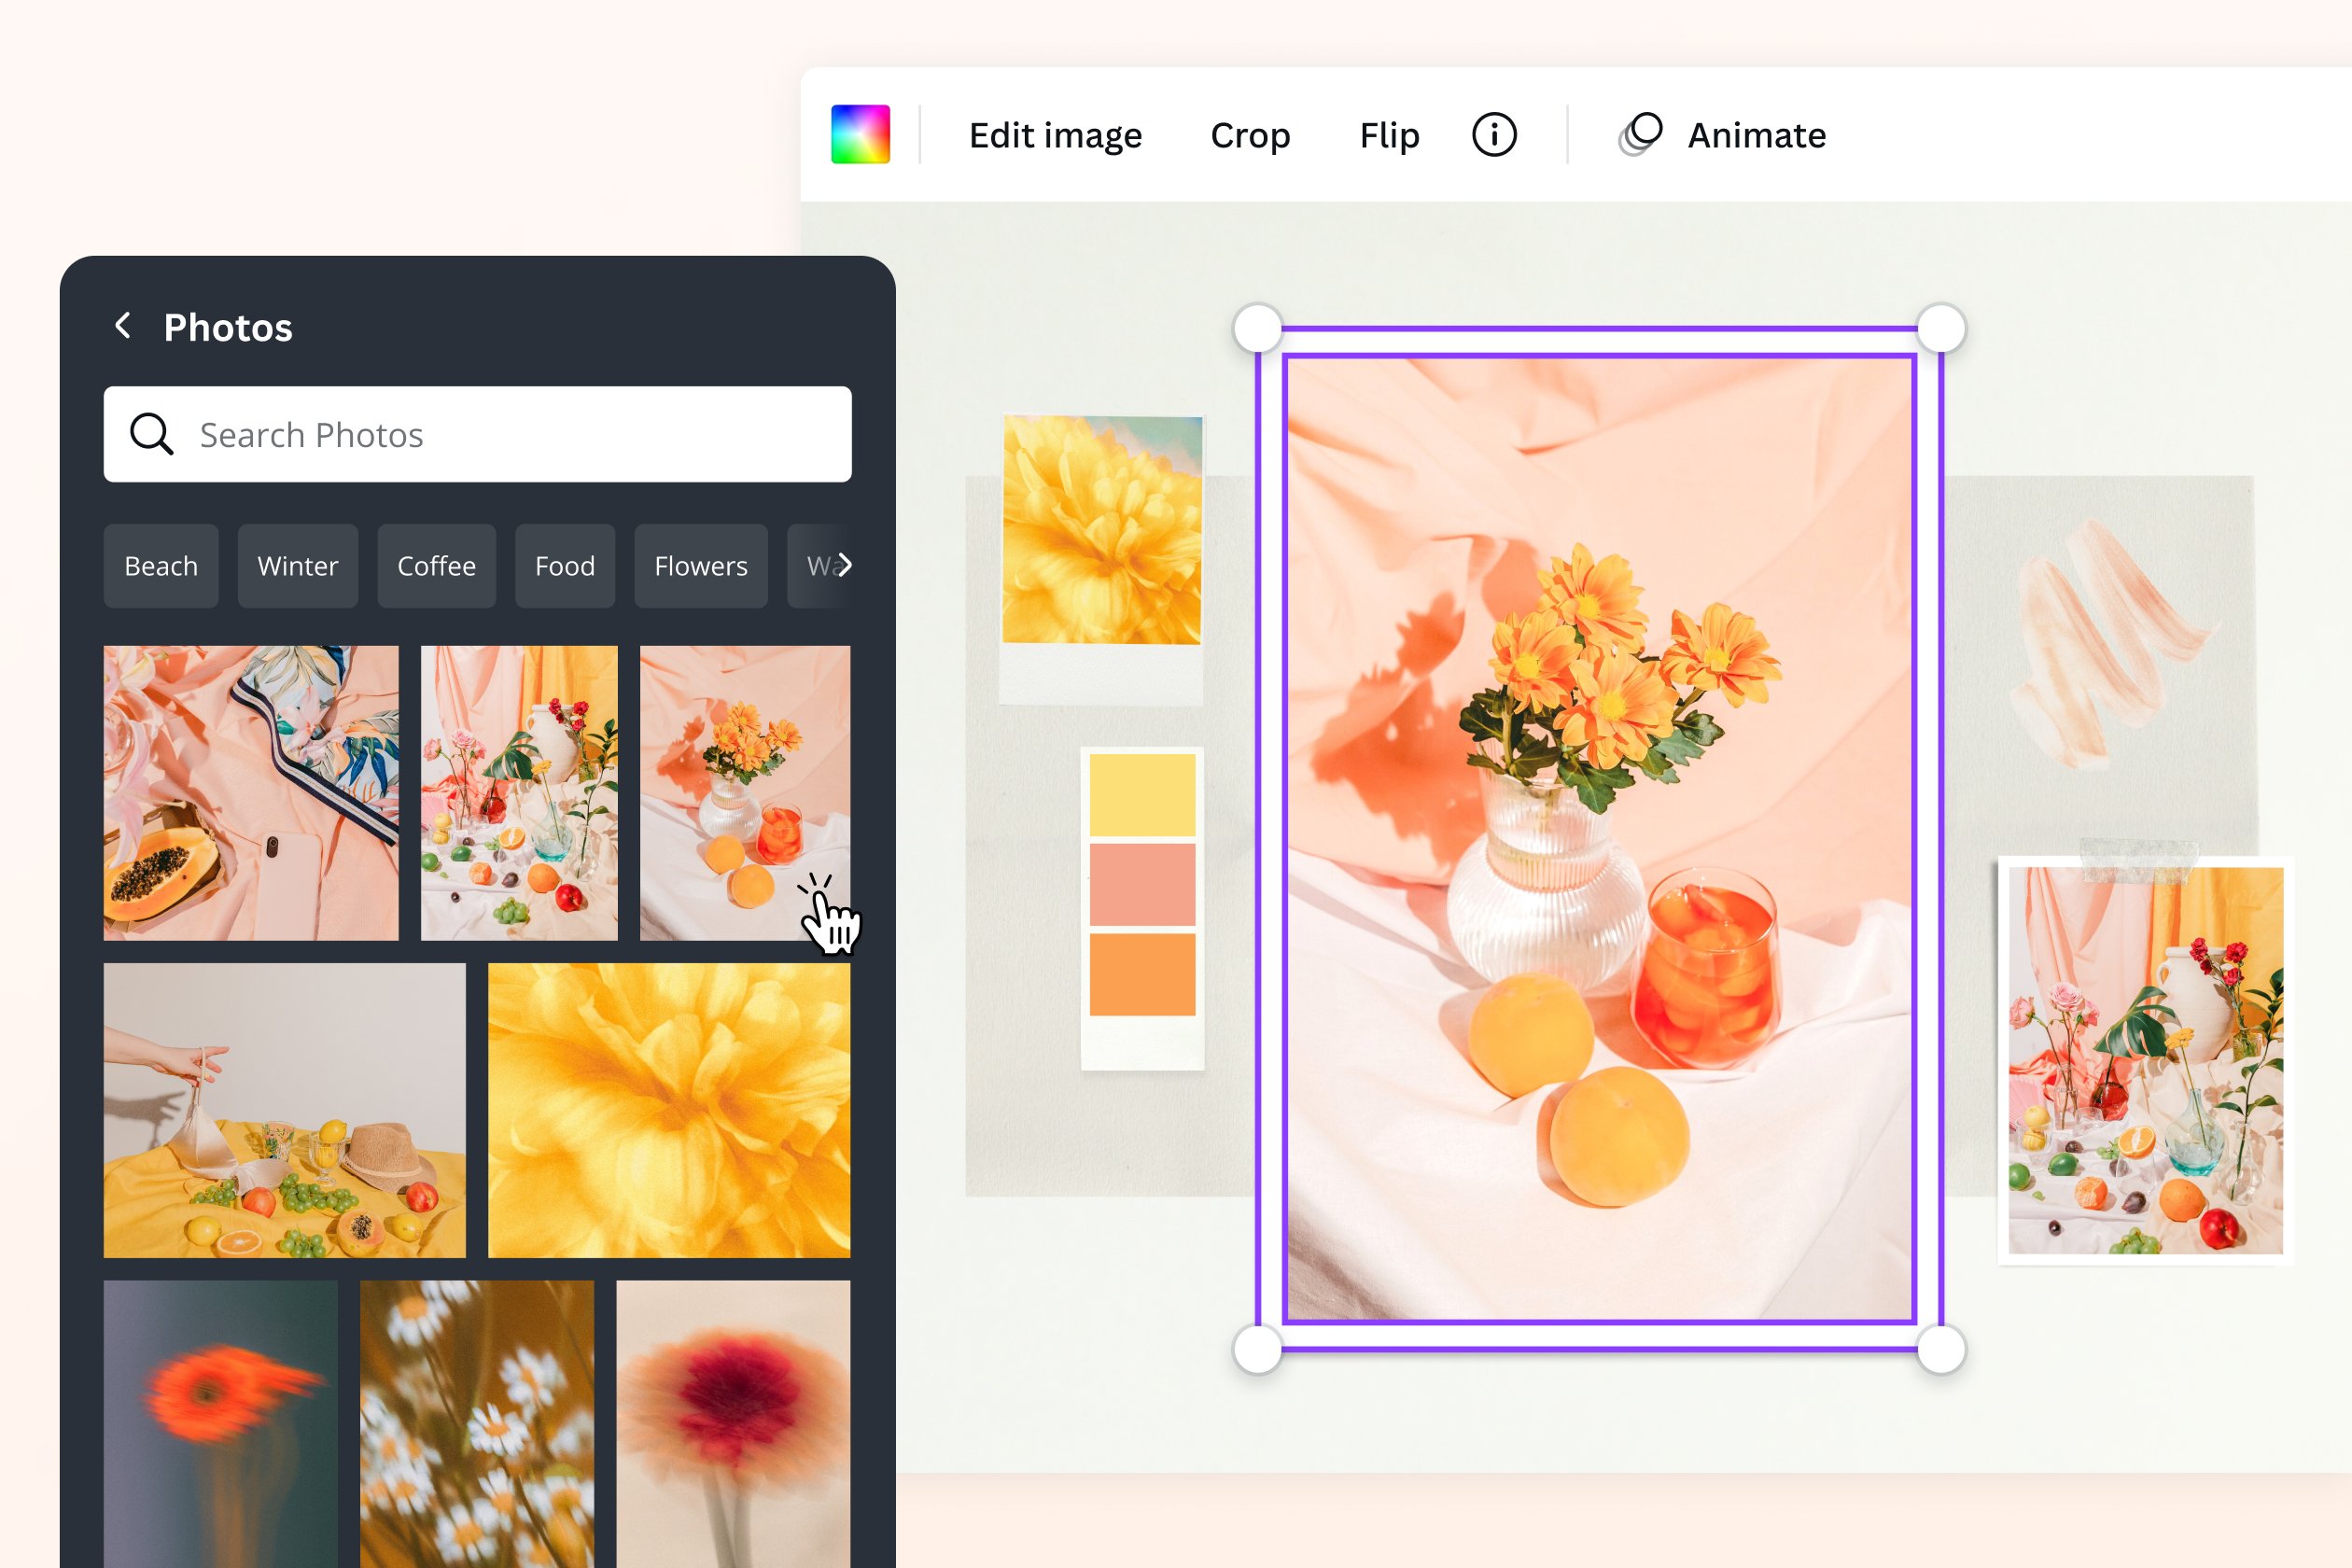Click the Coffee category tag button

(436, 564)
